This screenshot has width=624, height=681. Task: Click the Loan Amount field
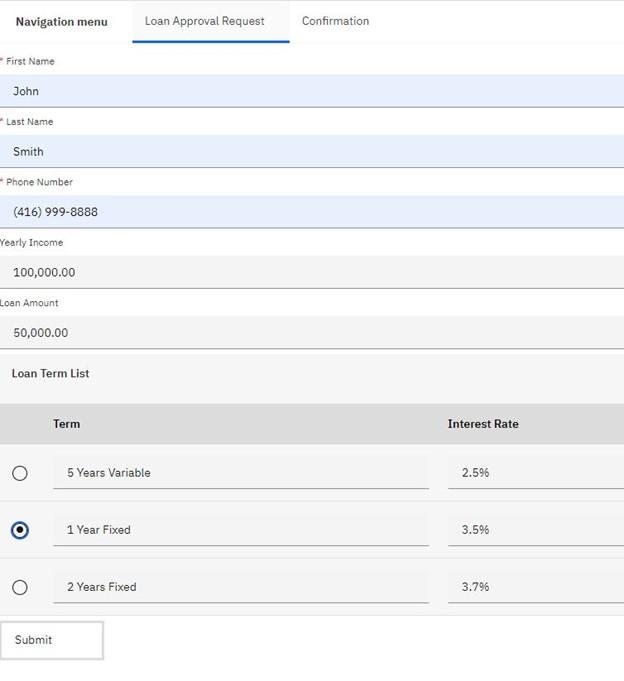(312, 332)
